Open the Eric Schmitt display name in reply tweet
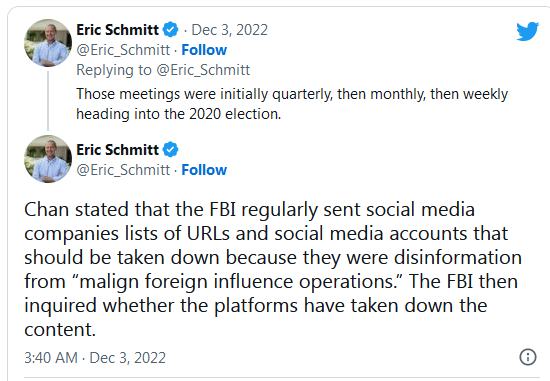 coord(118,30)
